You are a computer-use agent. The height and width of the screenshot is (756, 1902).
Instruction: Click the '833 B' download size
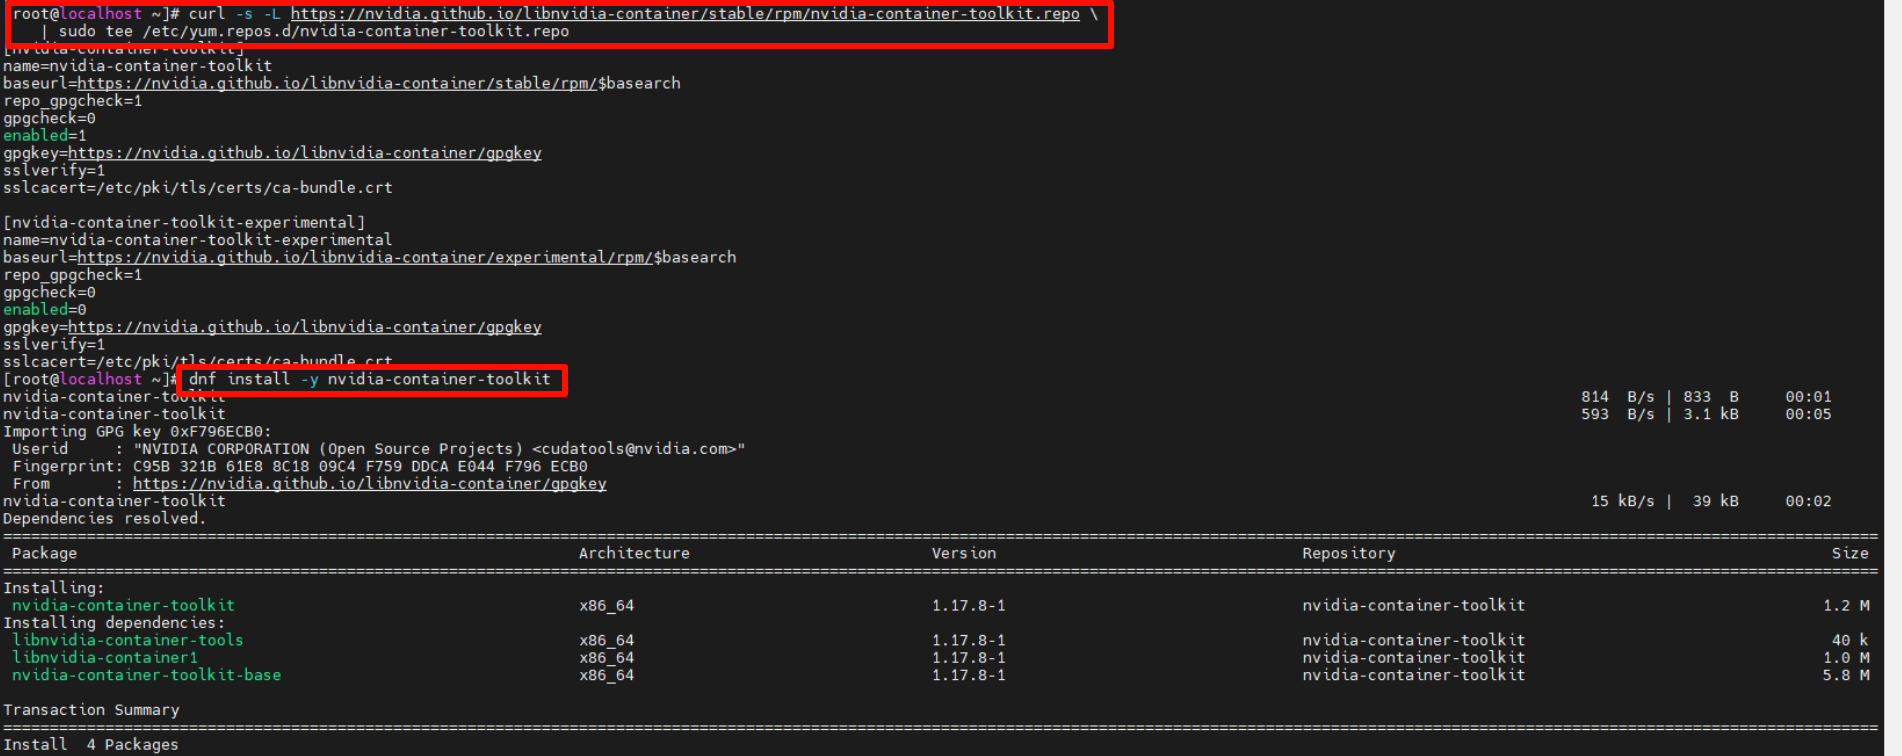tap(1711, 397)
